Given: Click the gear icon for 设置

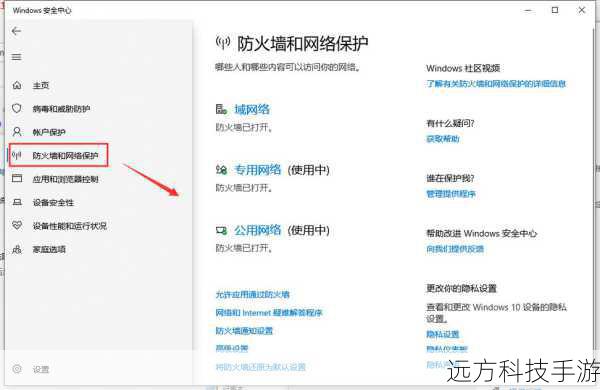Looking at the screenshot, I should [17, 369].
